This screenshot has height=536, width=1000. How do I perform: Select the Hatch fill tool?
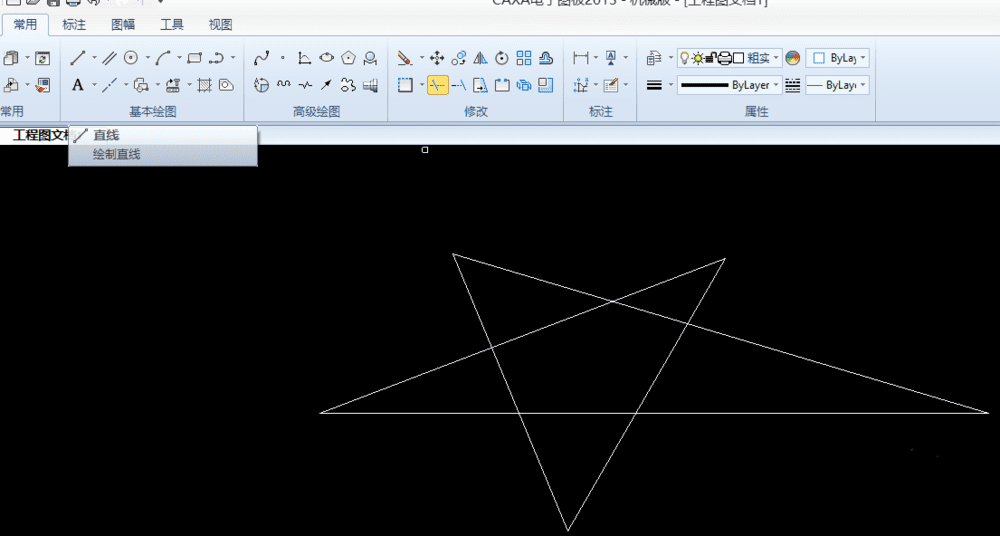(204, 85)
